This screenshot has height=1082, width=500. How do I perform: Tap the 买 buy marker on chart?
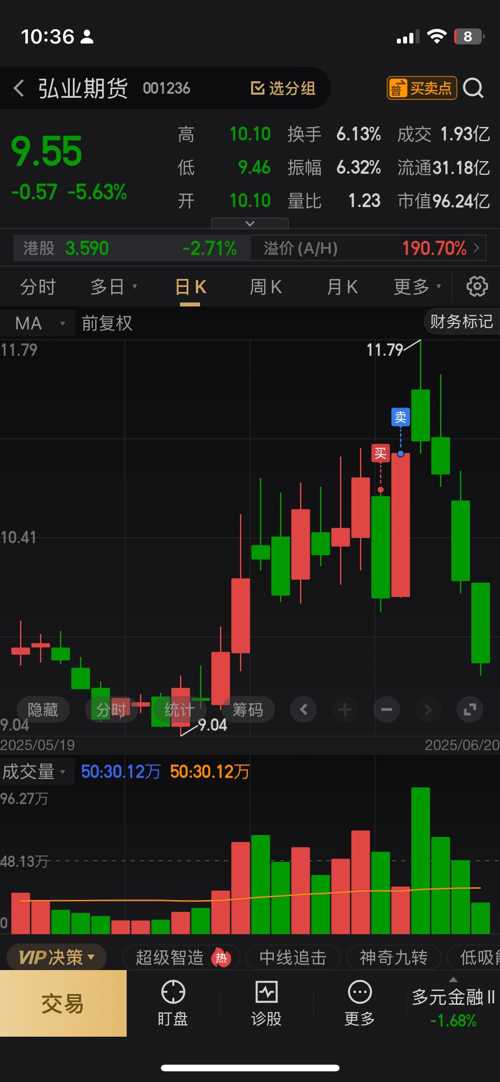pos(381,453)
